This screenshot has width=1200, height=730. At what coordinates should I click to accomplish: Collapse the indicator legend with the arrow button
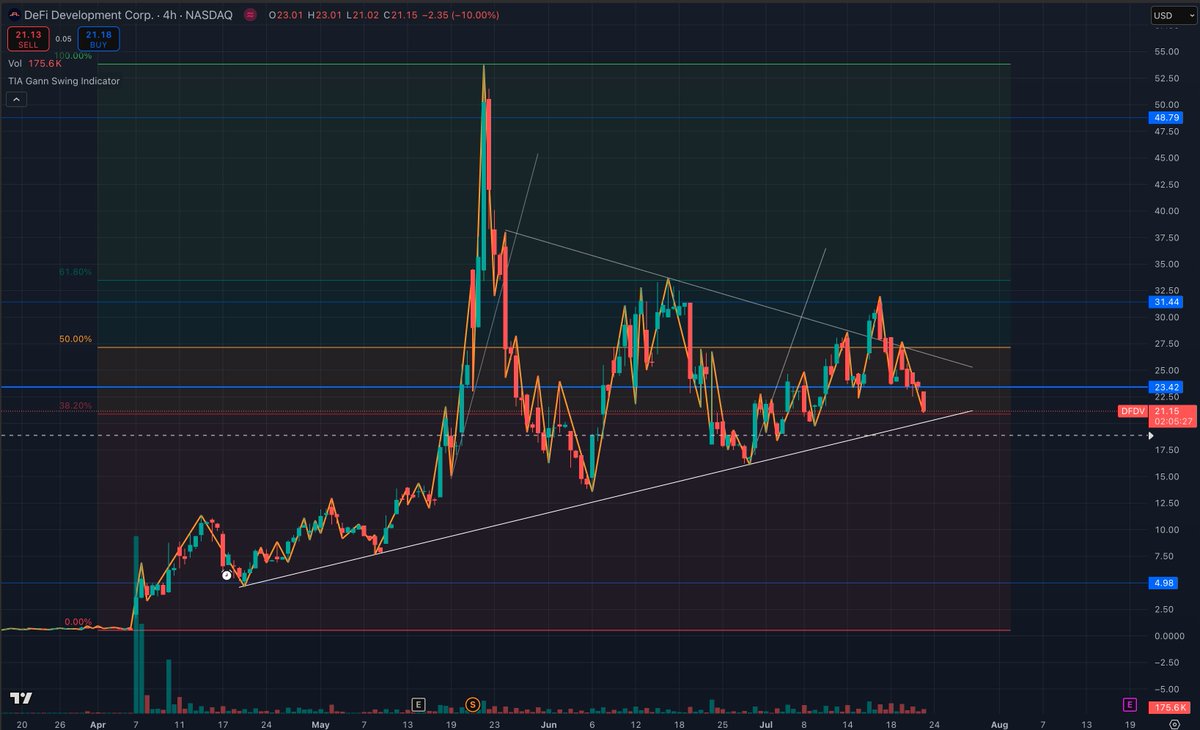point(16,99)
